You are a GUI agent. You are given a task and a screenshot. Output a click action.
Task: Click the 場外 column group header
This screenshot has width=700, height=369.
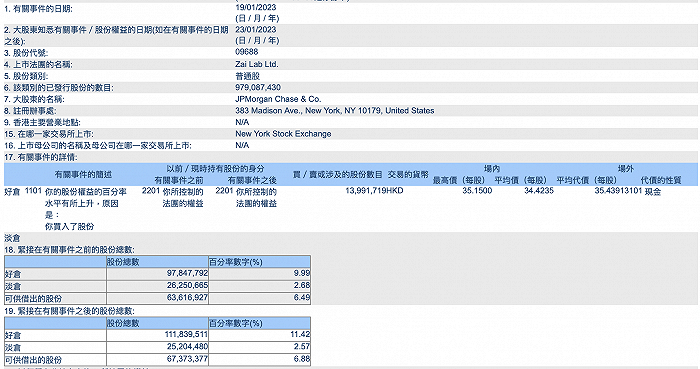point(626,169)
